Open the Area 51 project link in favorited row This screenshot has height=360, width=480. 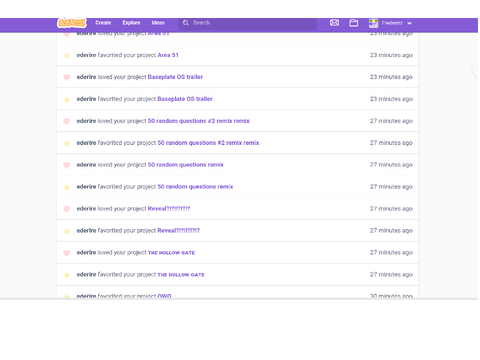(168, 55)
